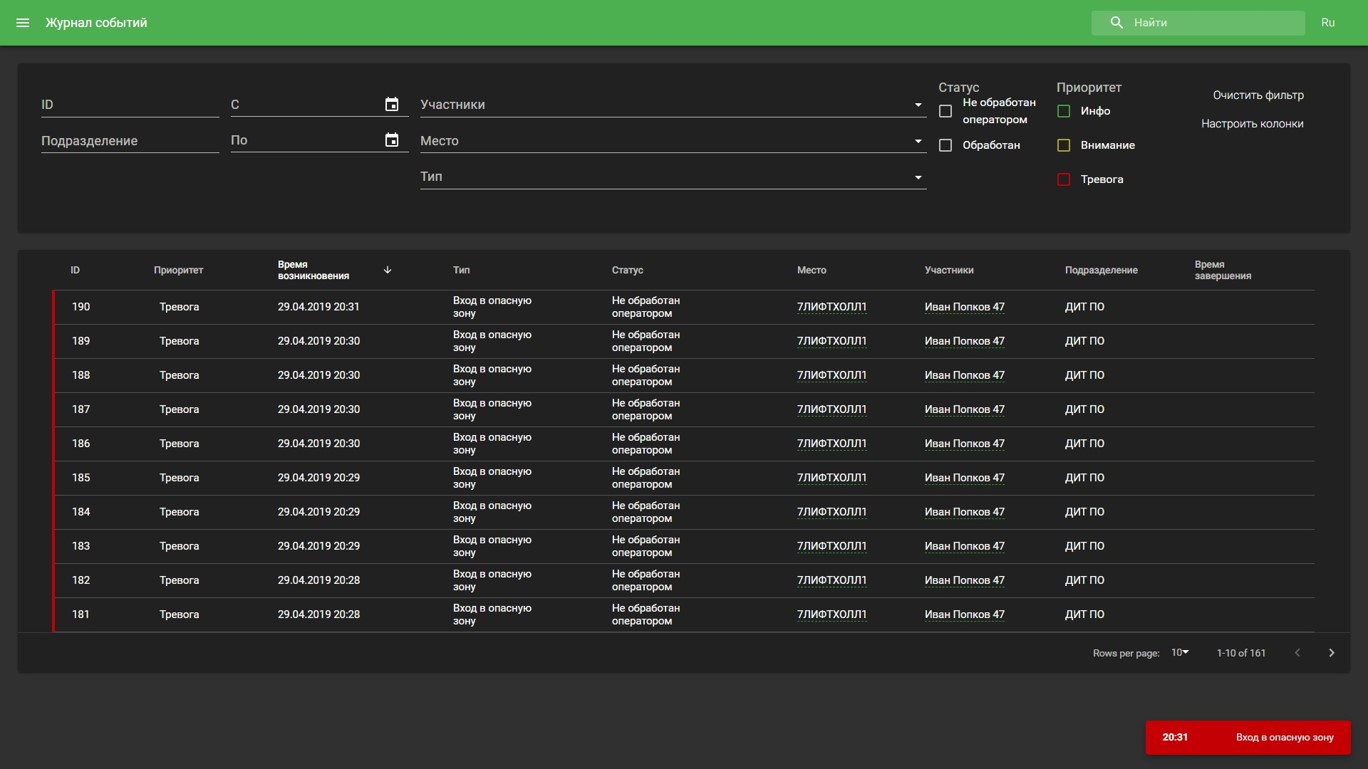The height and width of the screenshot is (769, 1368).
Task: Click the 29.04.2019 20:31 timestamp
Action: [318, 307]
